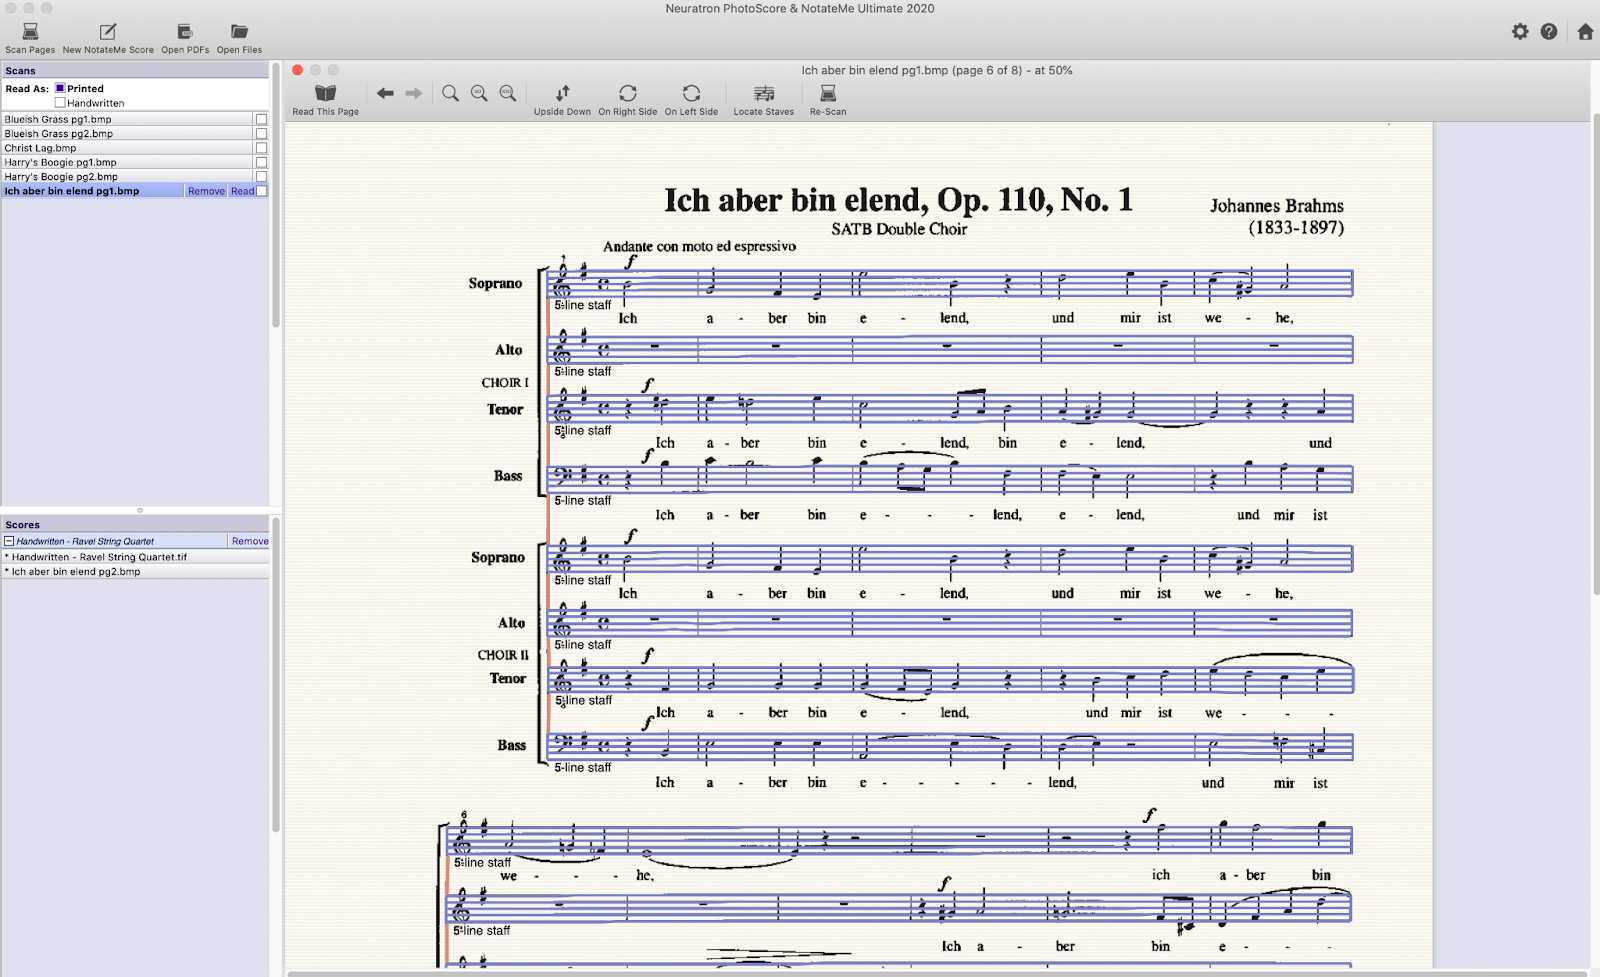1600x977 pixels.
Task: Click the third magnifier zoom icon
Action: pyautogui.click(x=508, y=93)
